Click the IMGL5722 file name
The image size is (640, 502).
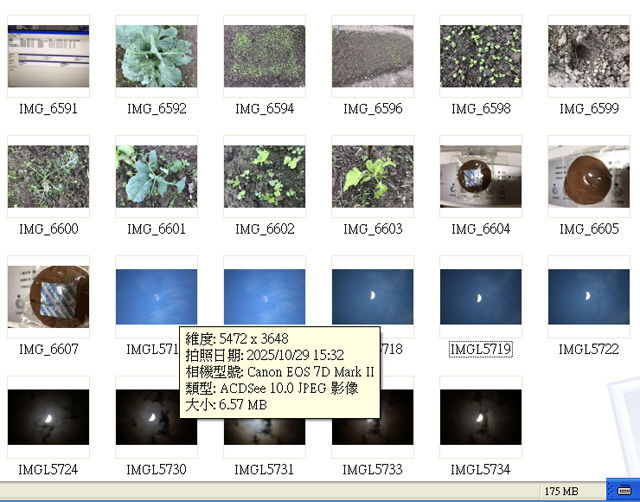point(589,349)
